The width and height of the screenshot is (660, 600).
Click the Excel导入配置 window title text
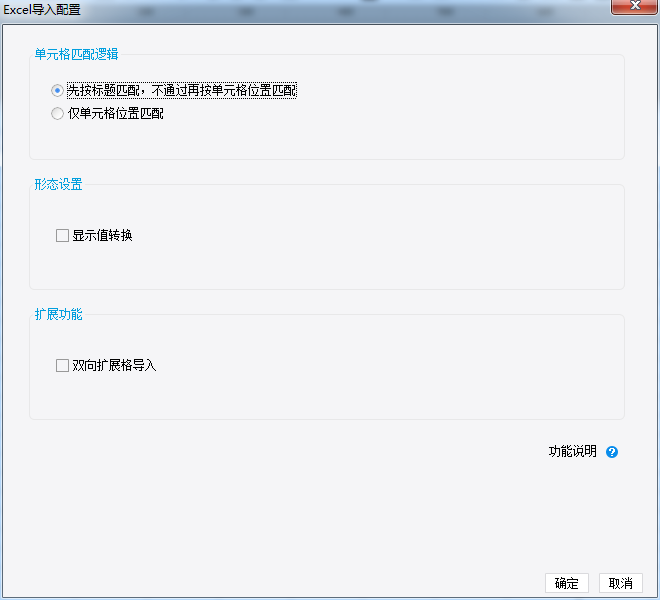pyautogui.click(x=42, y=9)
